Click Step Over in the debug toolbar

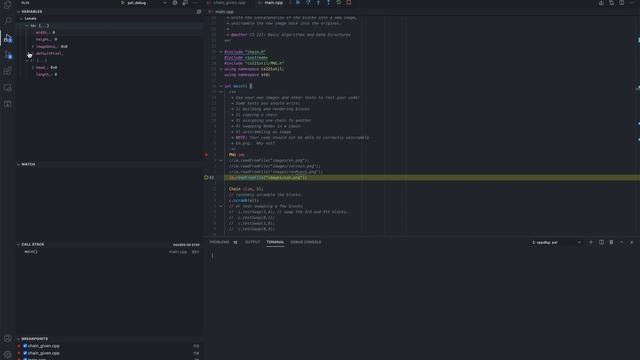click(308, 2)
